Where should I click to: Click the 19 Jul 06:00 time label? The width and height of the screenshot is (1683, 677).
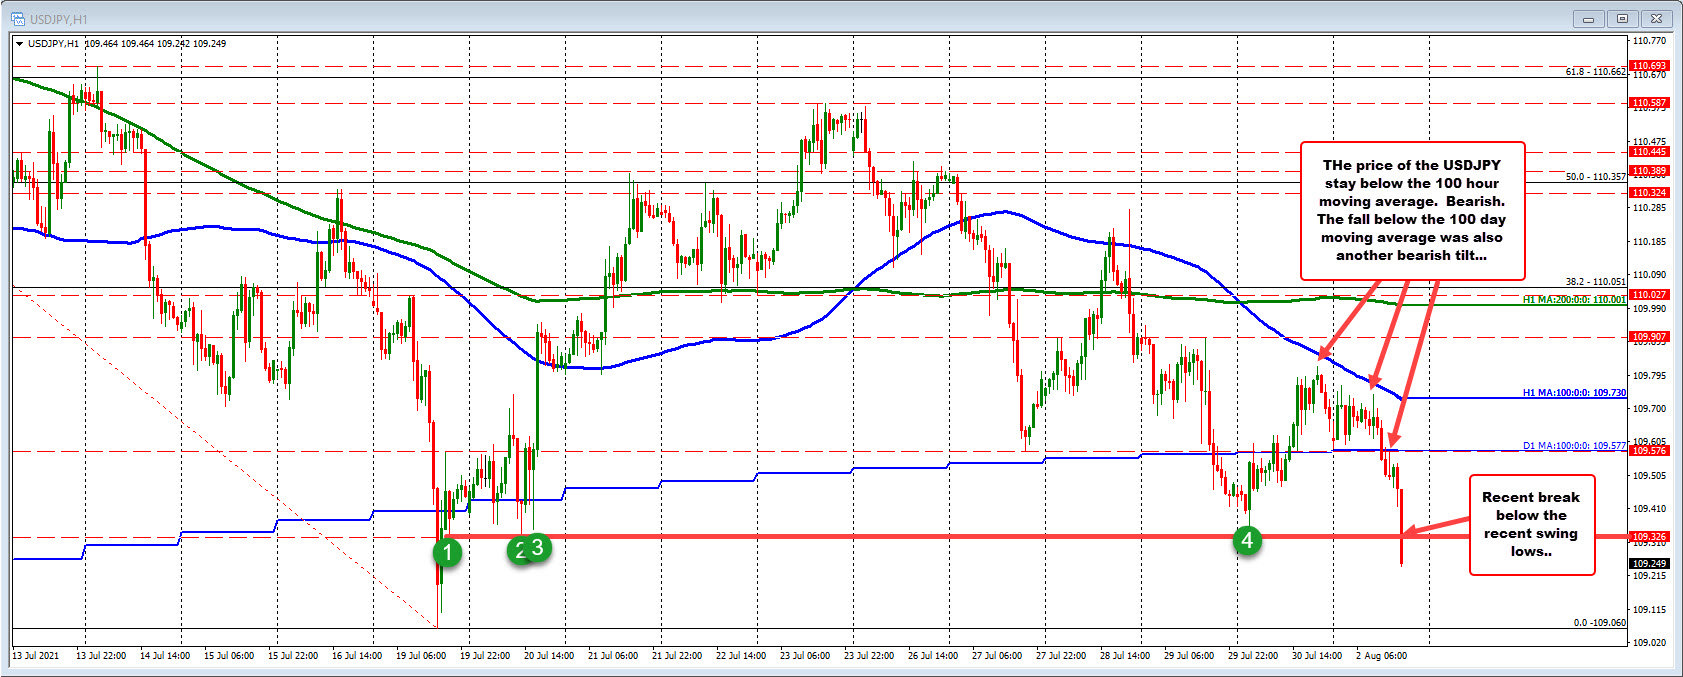[421, 656]
